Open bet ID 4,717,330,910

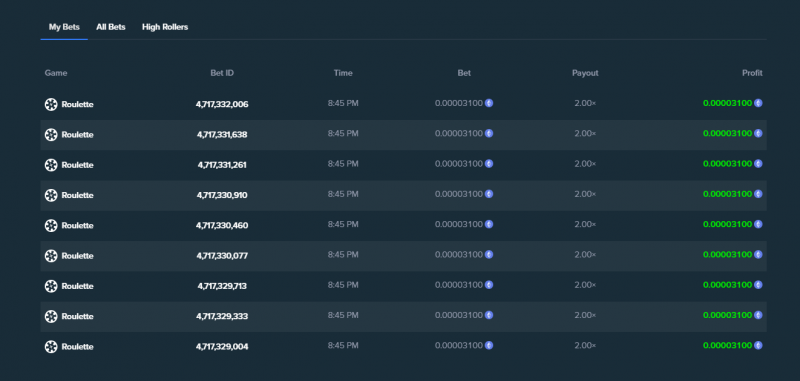222,195
